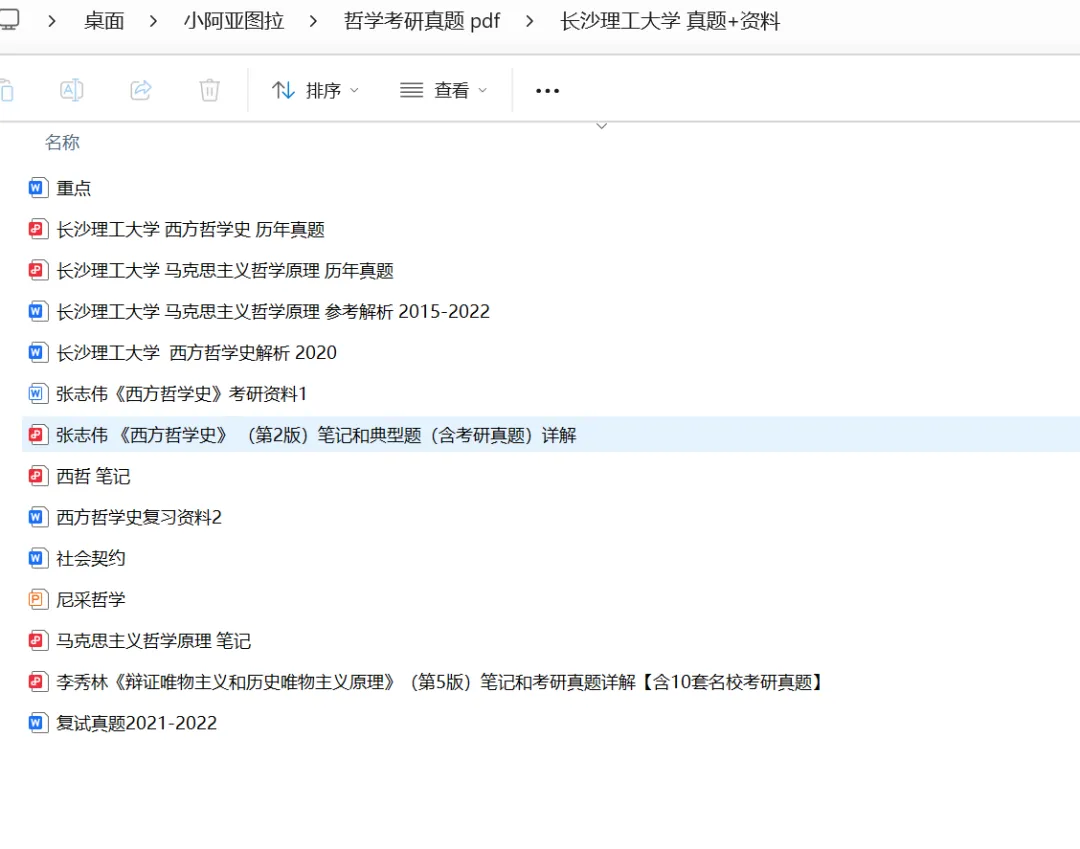Image resolution: width=1080 pixels, height=849 pixels.
Task: Click the Word icon of 重点
Action: click(x=37, y=188)
